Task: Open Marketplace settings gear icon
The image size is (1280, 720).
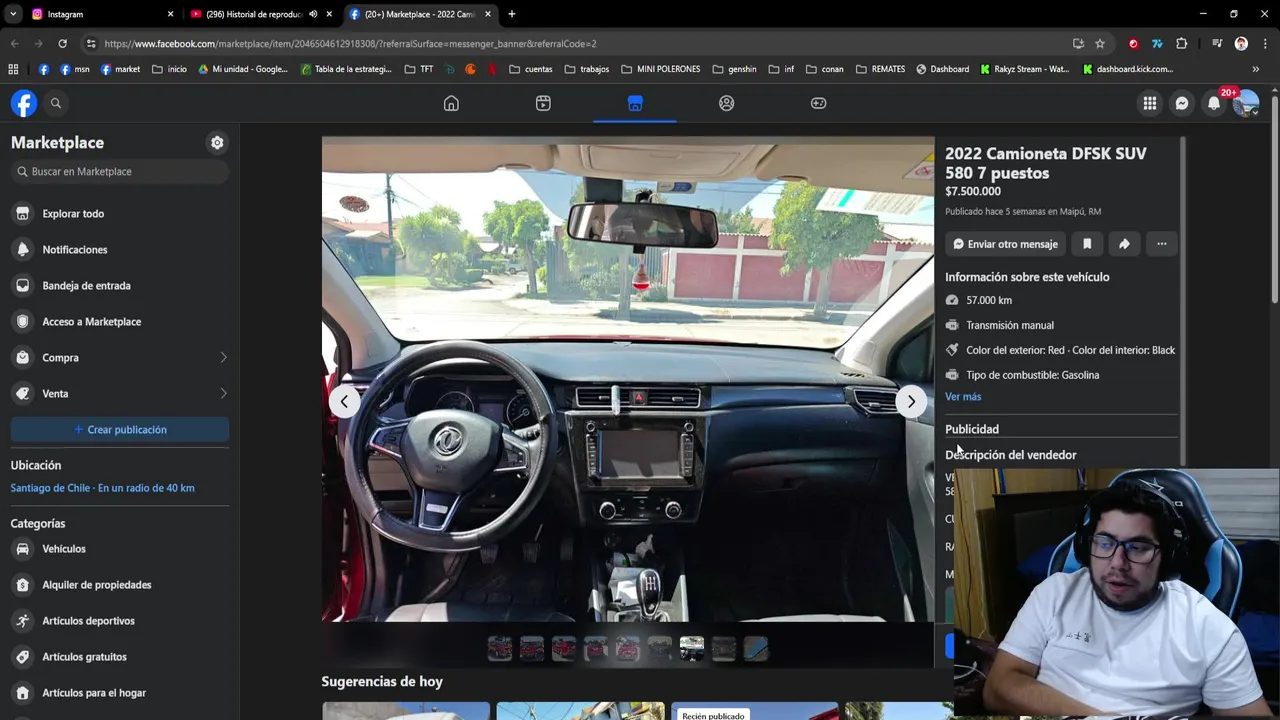Action: [x=217, y=143]
